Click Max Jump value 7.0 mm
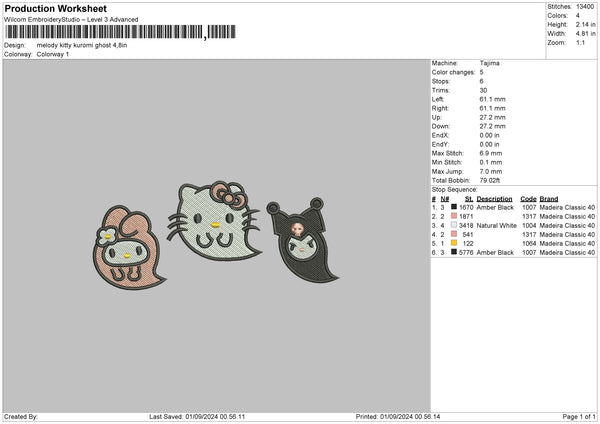Viewport: 600px width, 424px height. click(491, 172)
